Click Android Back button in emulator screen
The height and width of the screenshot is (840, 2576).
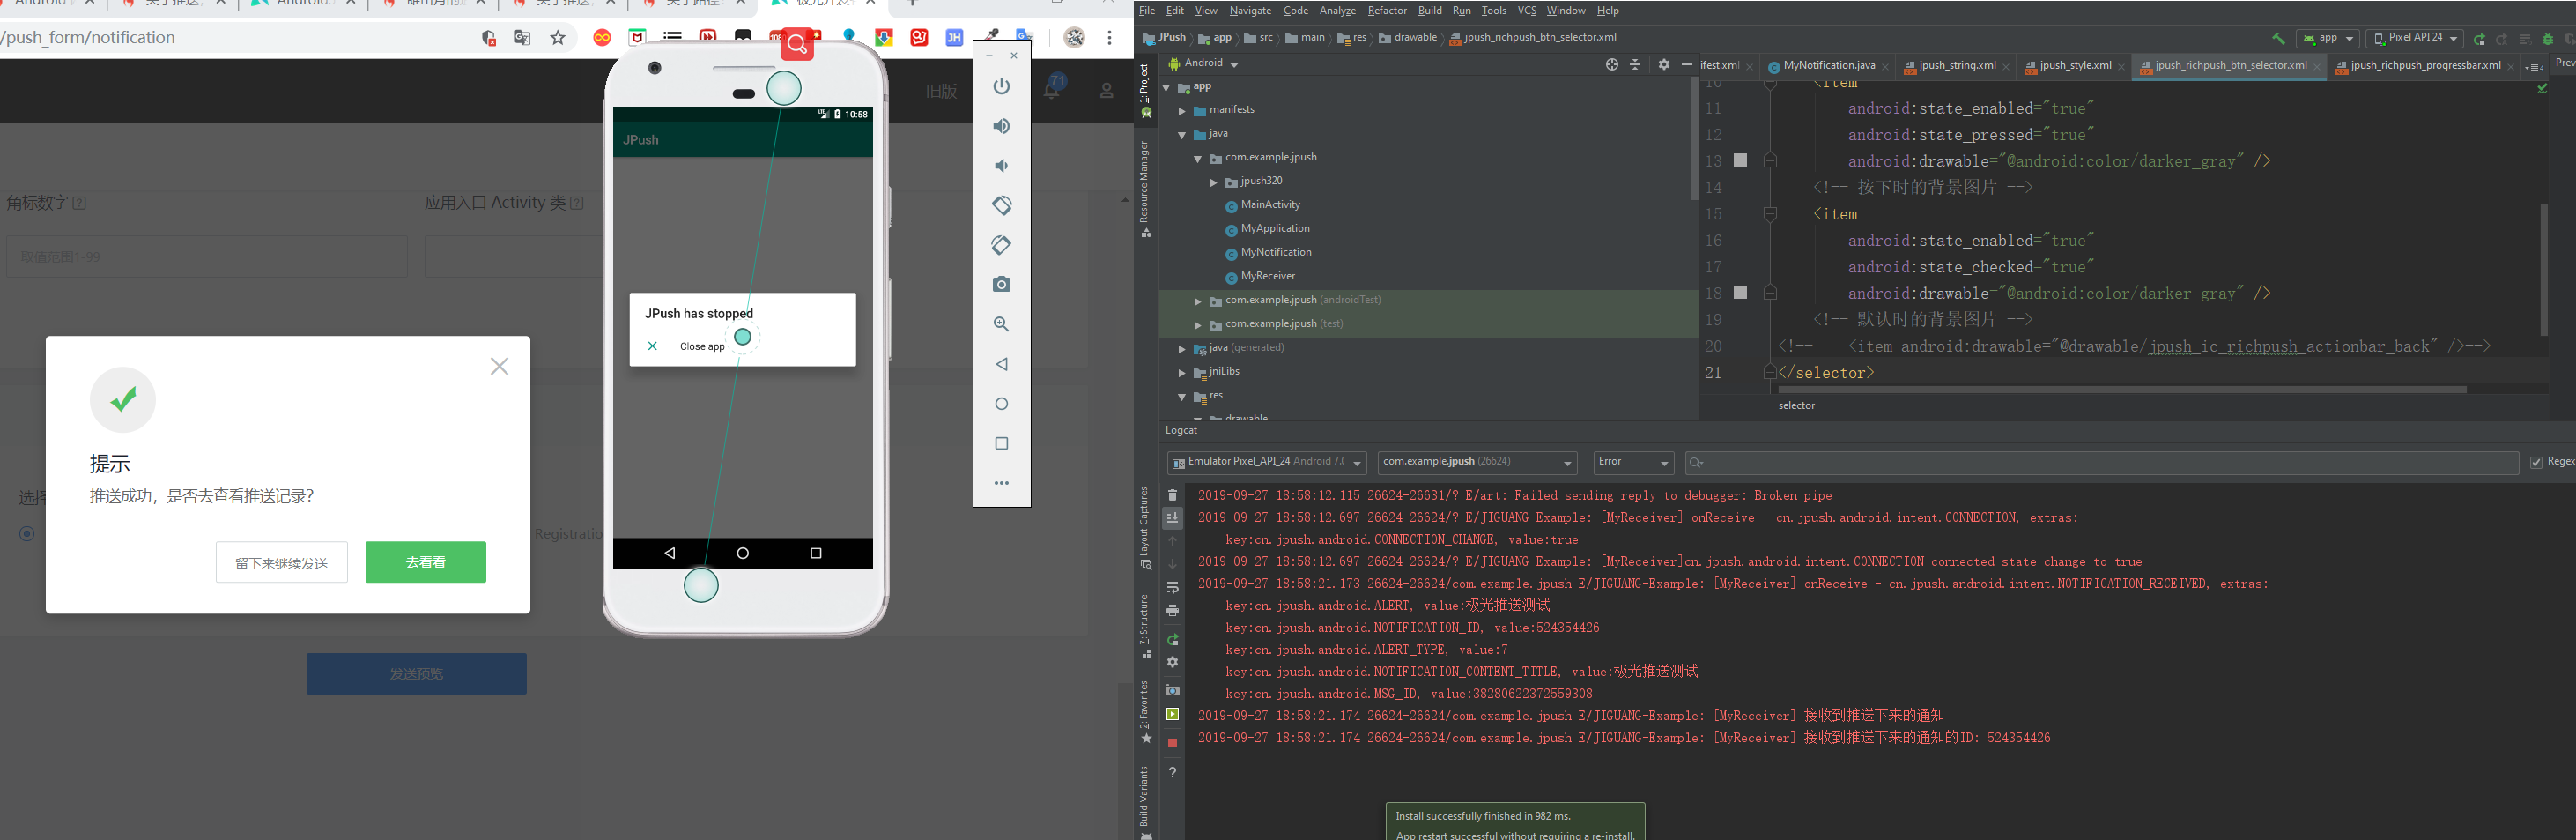coord(669,553)
